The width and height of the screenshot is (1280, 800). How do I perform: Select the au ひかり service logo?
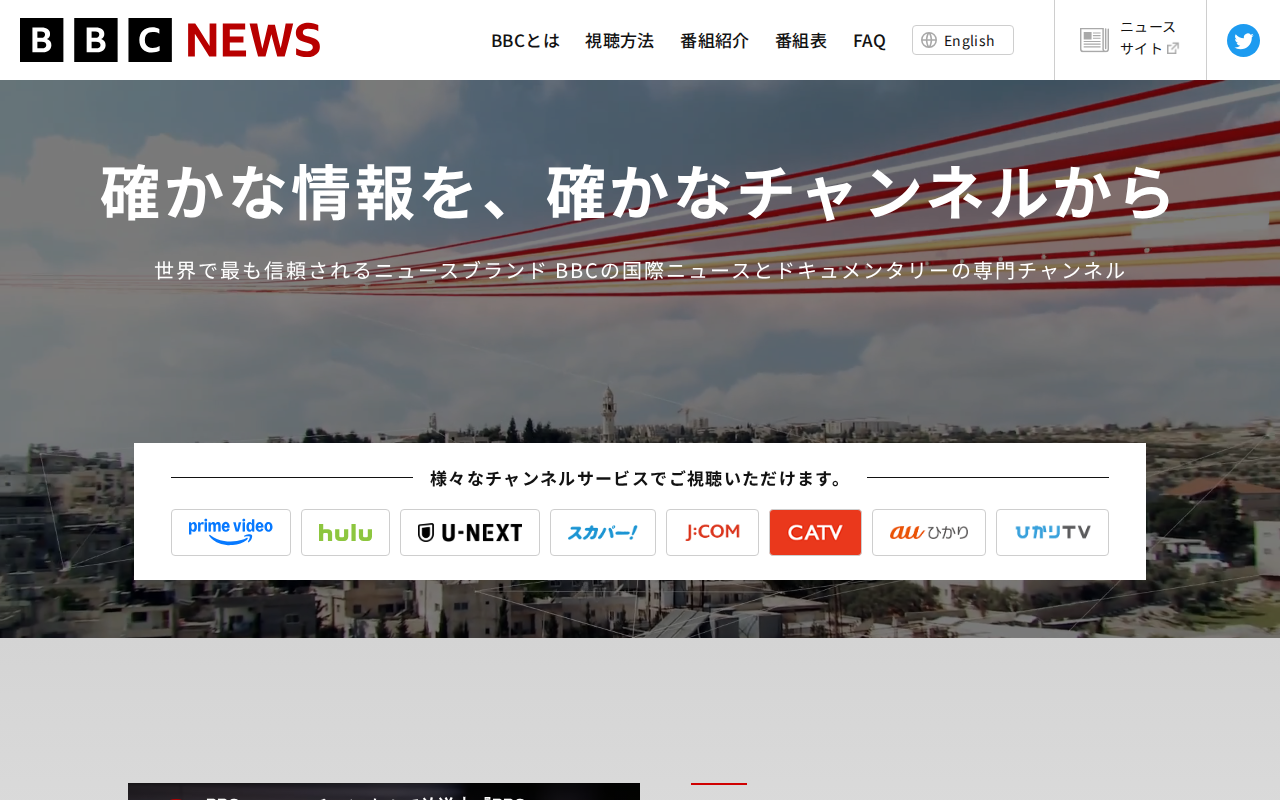929,532
